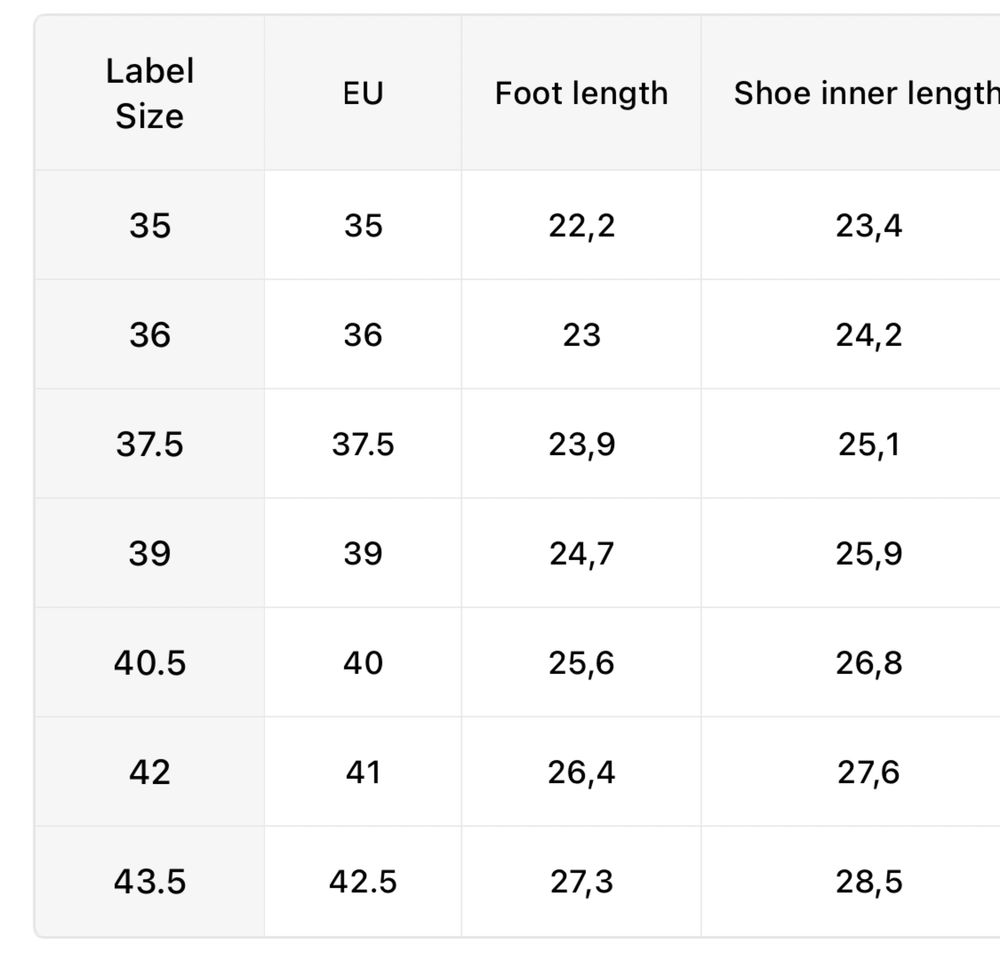Viewport: 1000px width, 953px height.
Task: Click foot length value 23
Action: tap(581, 334)
